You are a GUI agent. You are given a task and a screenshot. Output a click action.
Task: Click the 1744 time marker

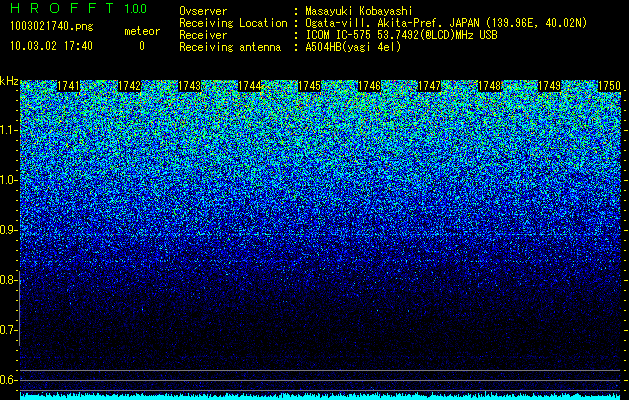pos(249,86)
